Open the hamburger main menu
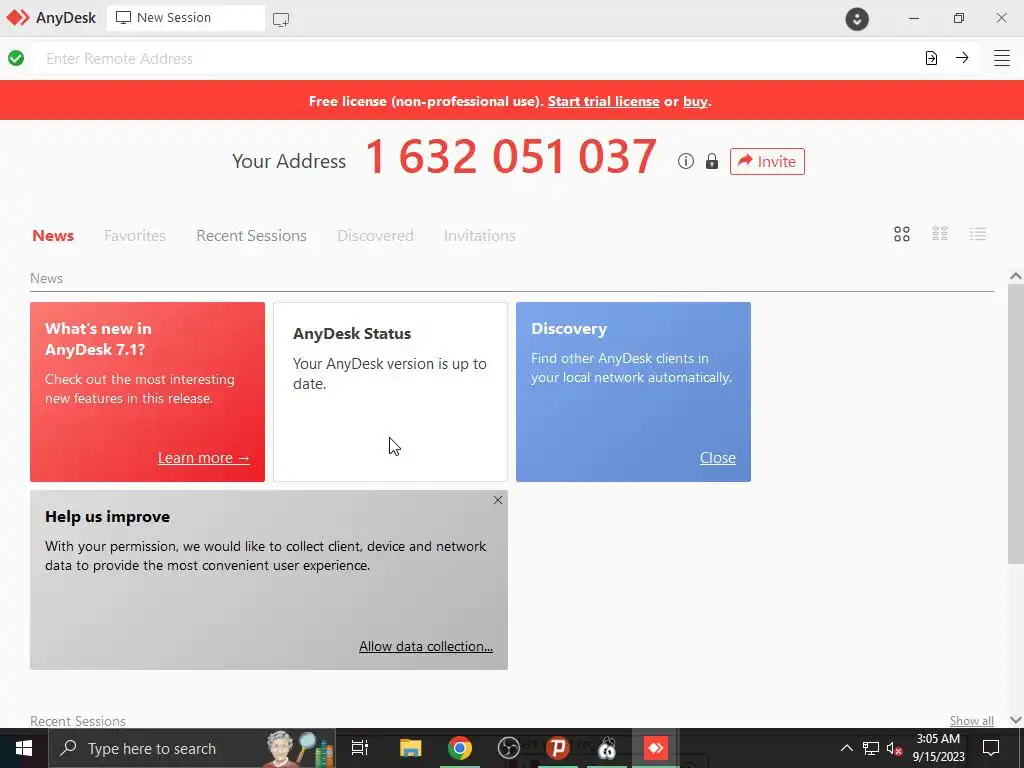 [1002, 58]
